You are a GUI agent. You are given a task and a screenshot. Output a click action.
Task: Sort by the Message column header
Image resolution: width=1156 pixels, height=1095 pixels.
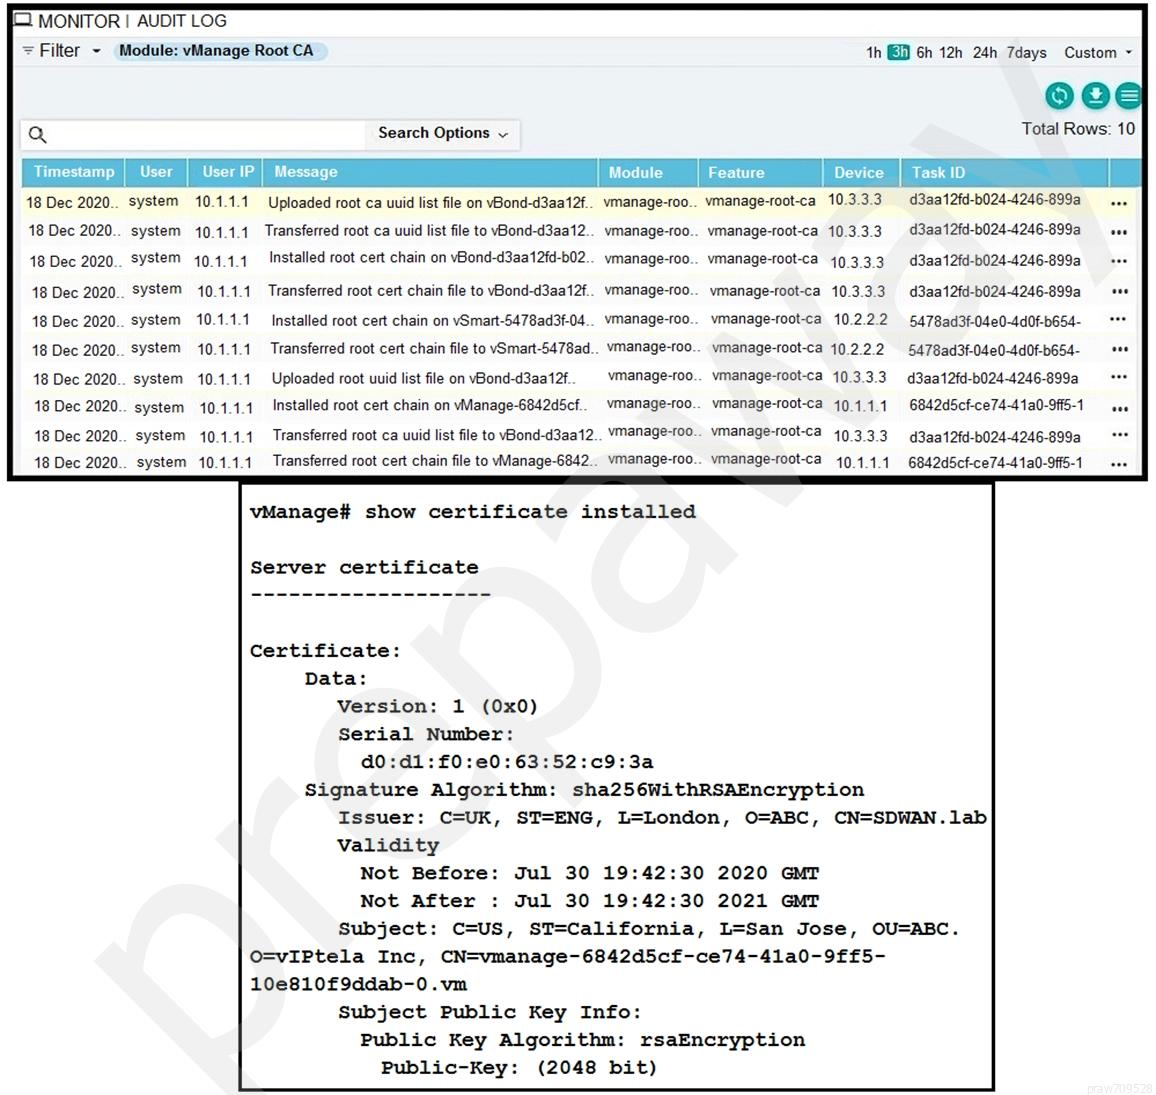tap(306, 172)
